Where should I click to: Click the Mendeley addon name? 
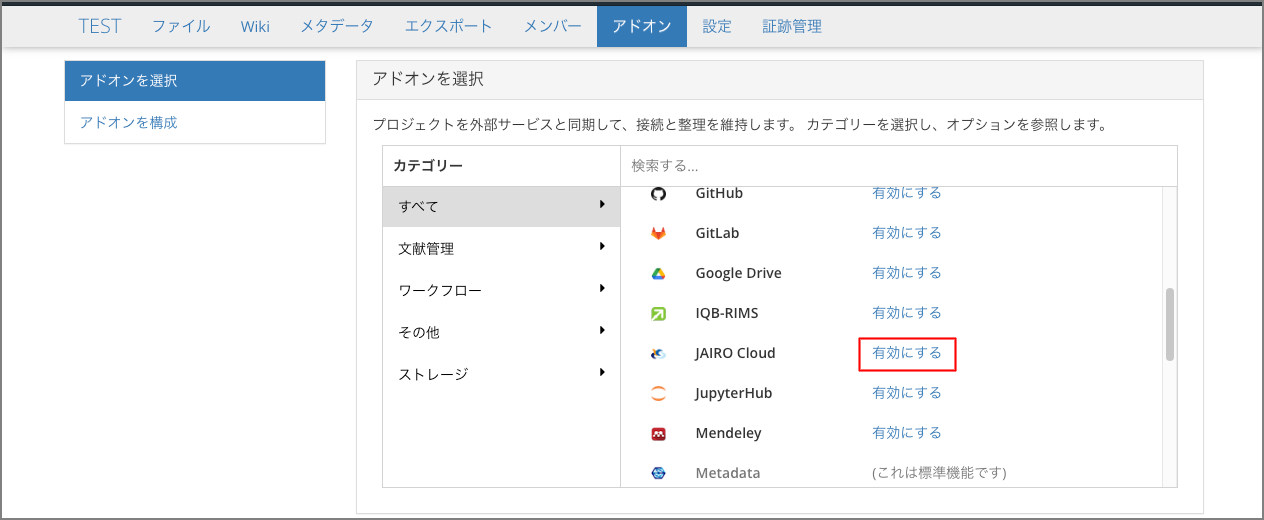728,433
